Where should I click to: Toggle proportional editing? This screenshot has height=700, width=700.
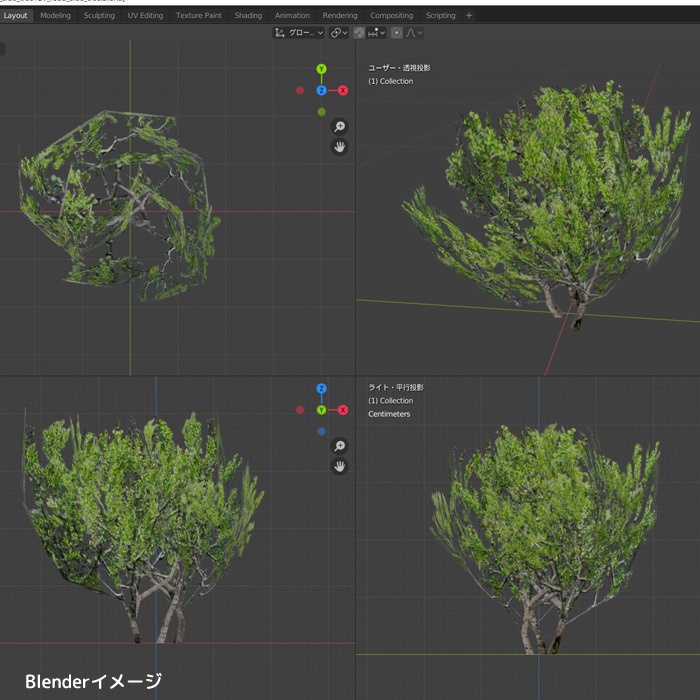[396, 33]
